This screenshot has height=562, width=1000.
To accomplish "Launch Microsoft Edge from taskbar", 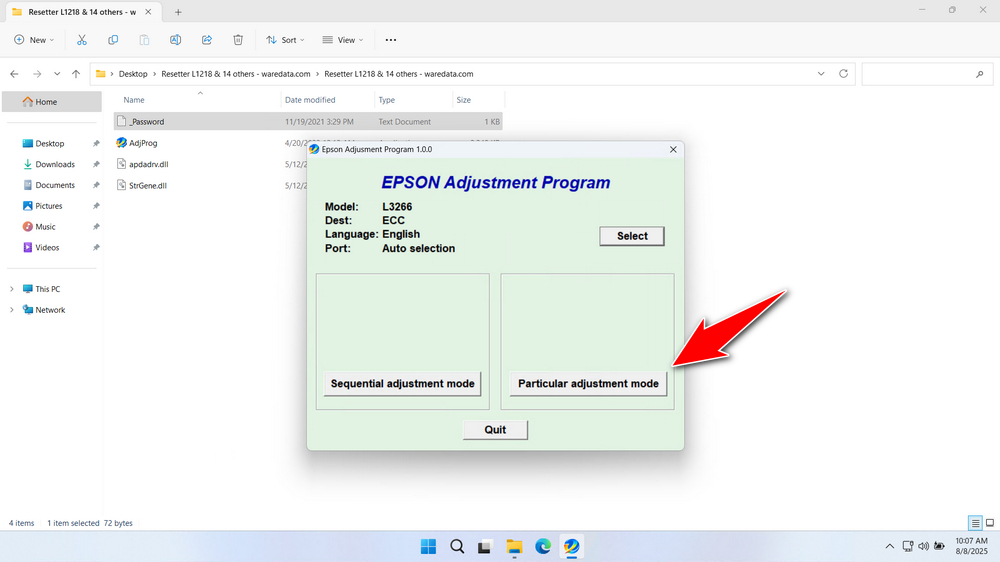I will click(543, 547).
